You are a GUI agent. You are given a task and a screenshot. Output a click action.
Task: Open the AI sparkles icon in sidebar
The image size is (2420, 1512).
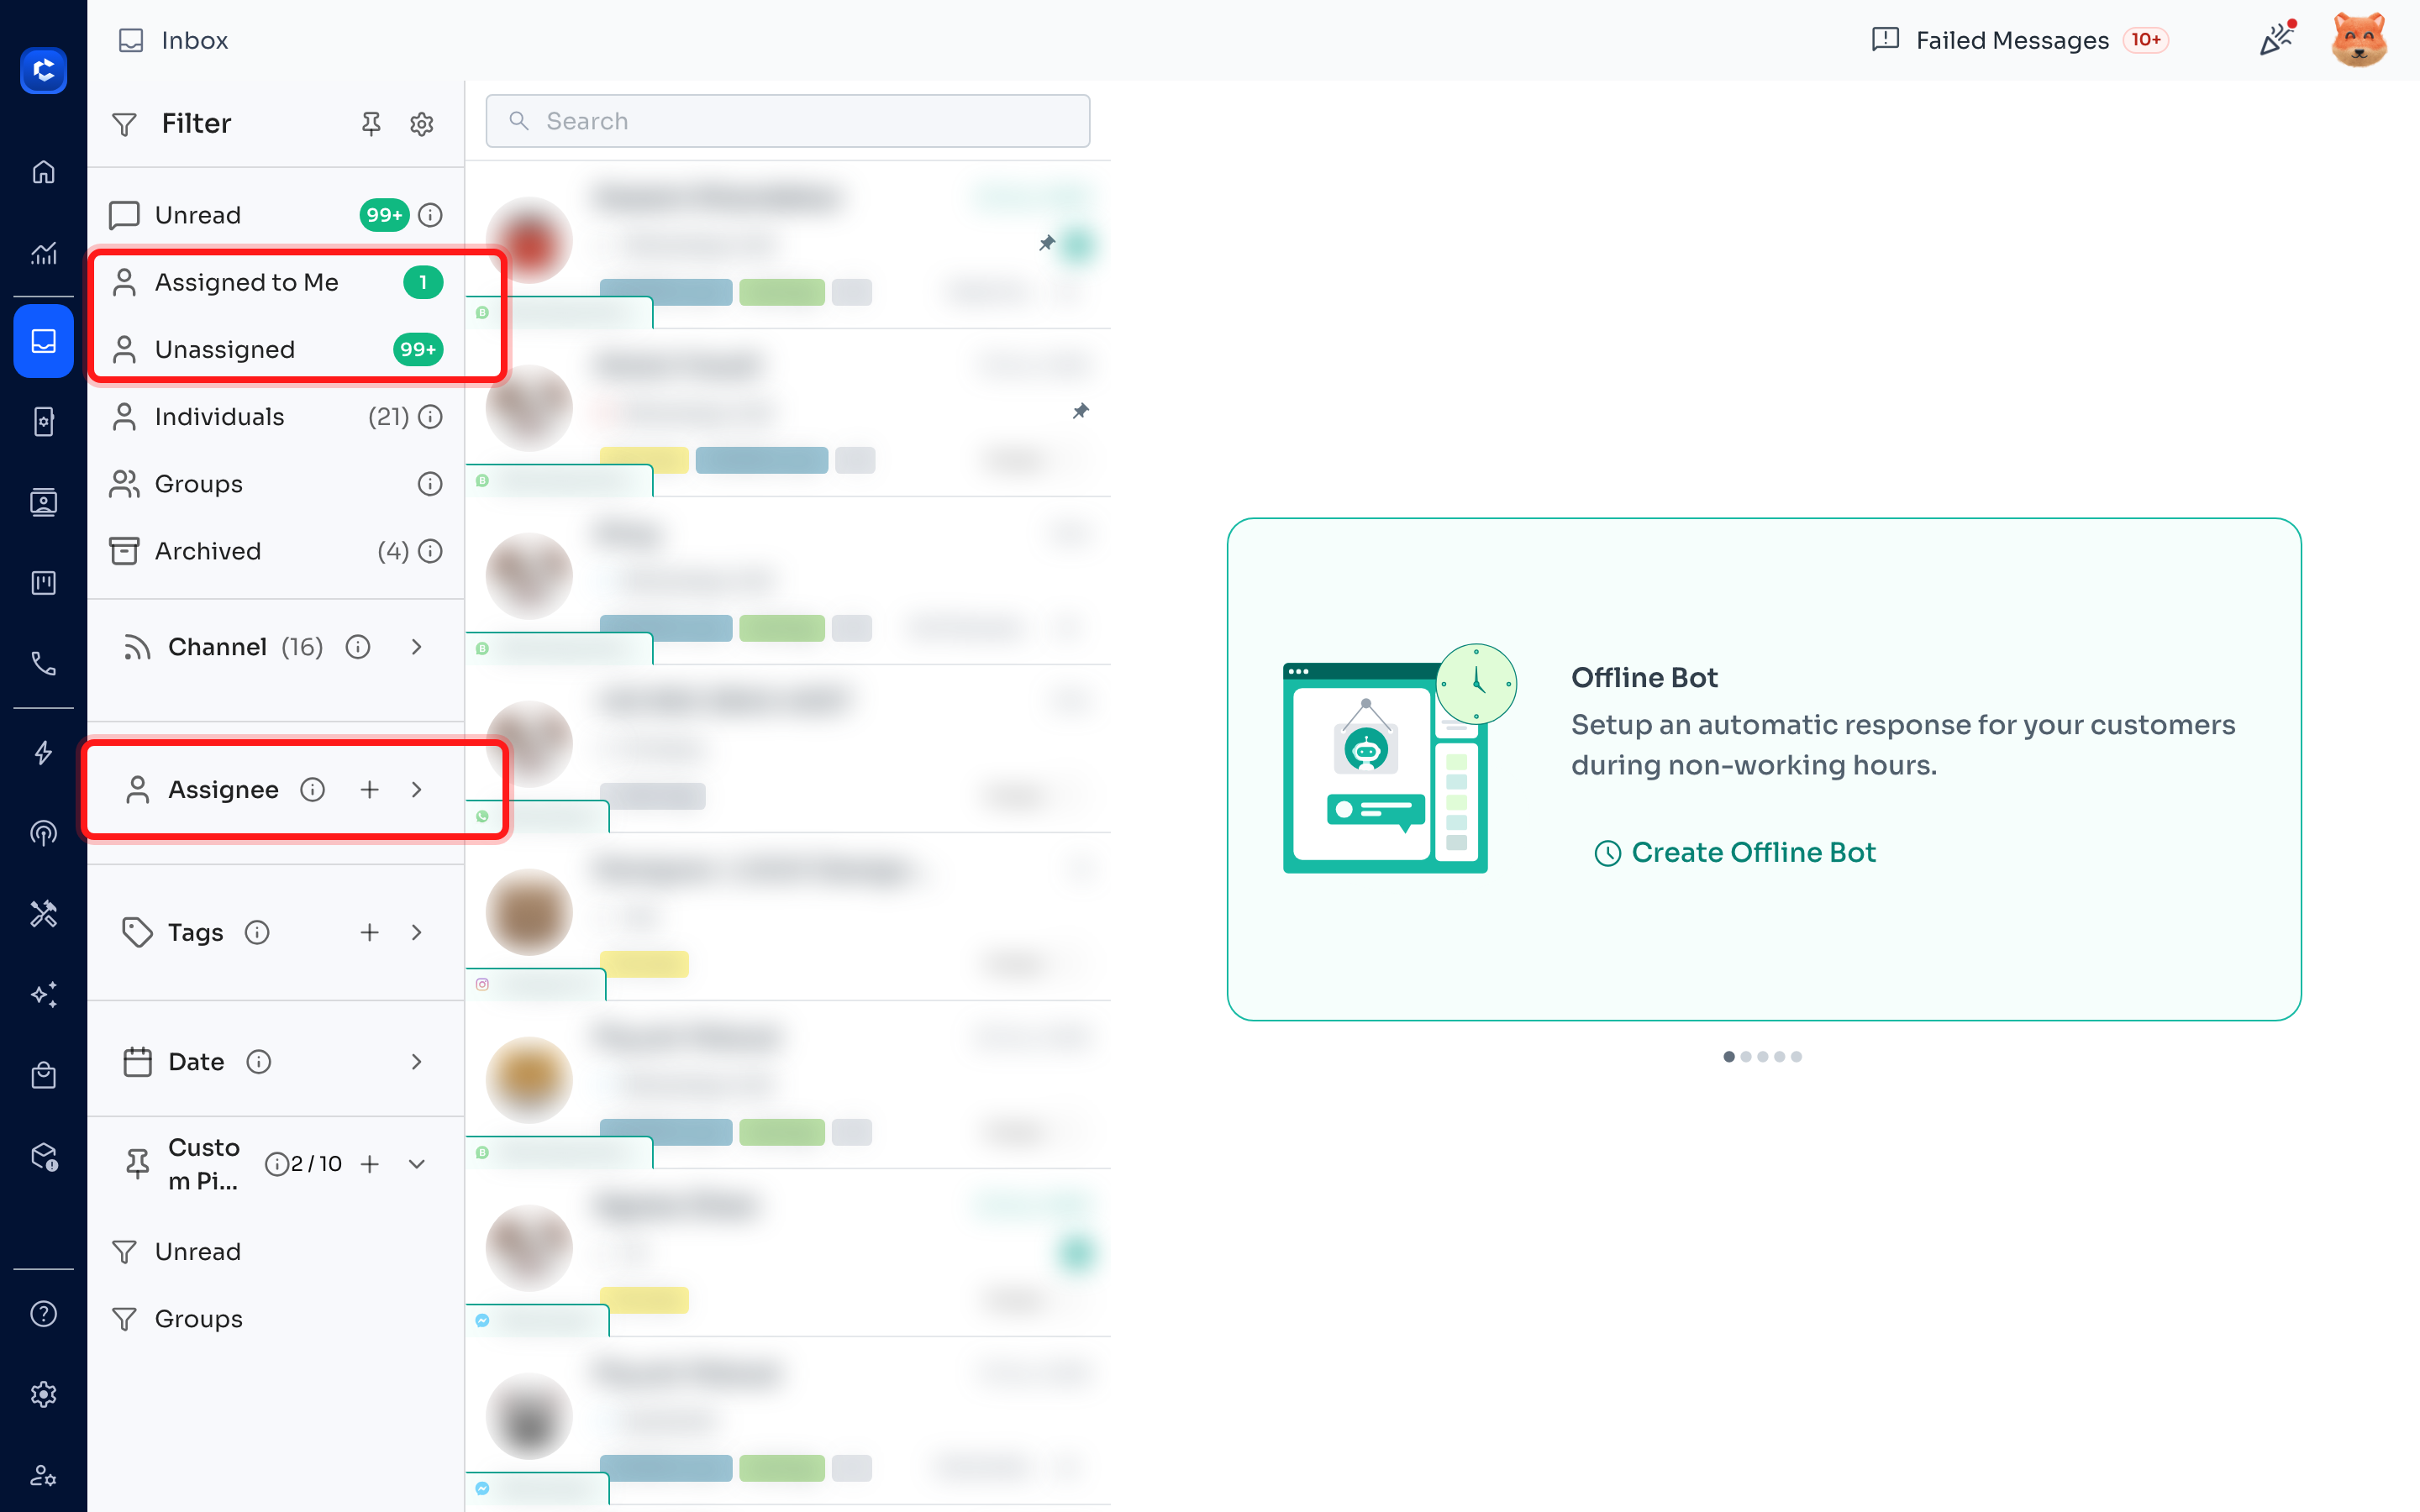pos(43,994)
